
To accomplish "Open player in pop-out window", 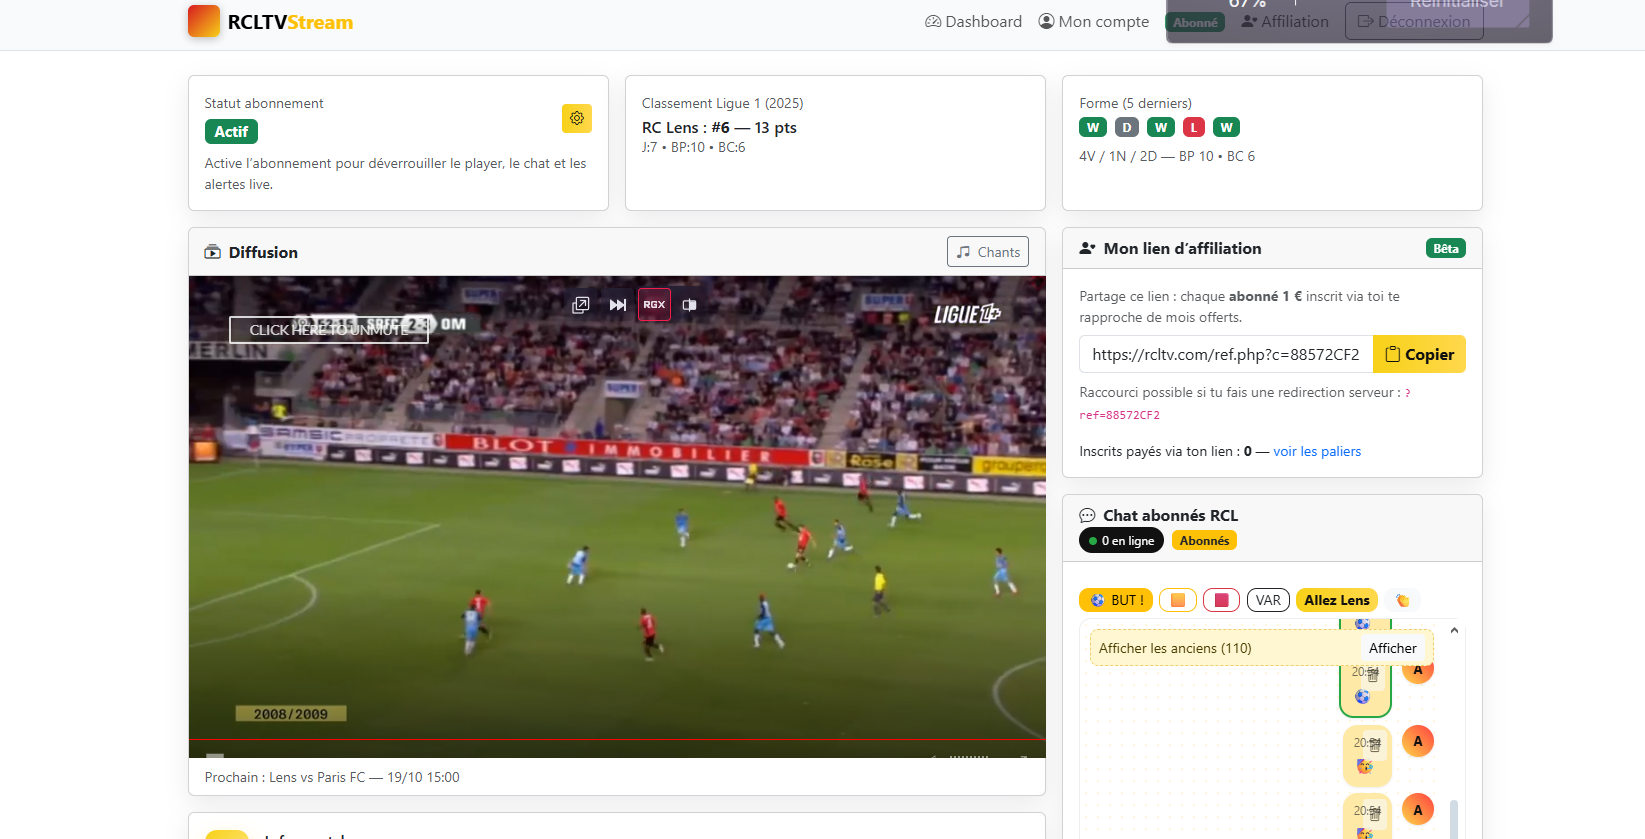I will coord(580,305).
